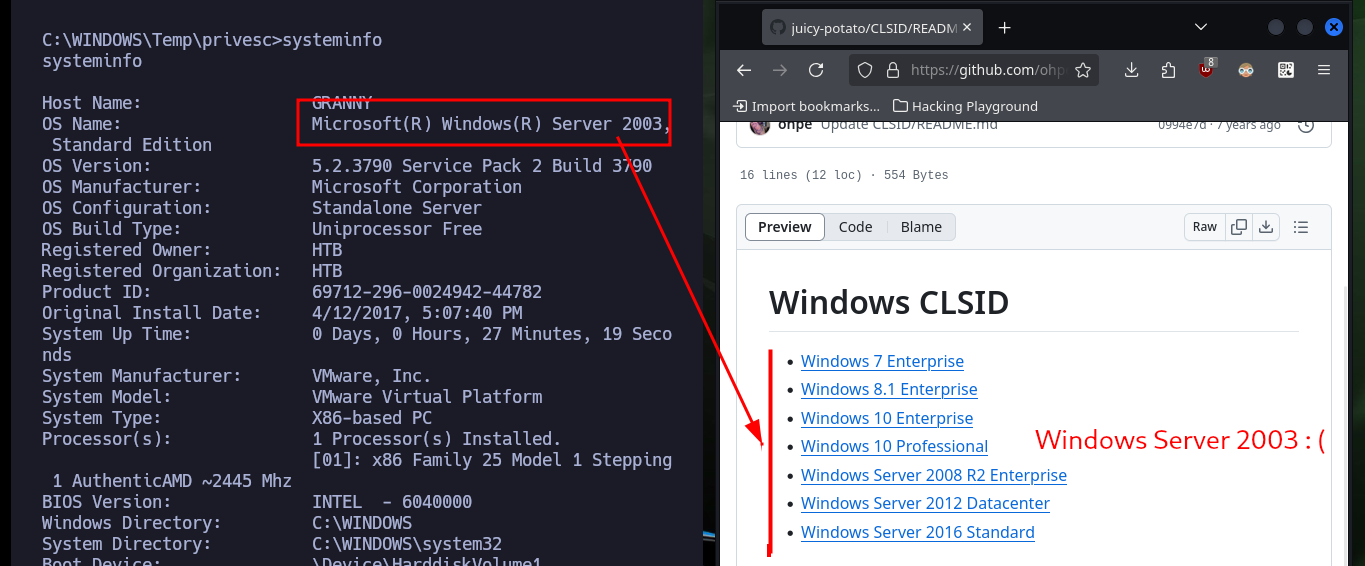Click Product ID '69712-296-0024942-44782' in terminal
This screenshot has width=1365, height=566.
tap(427, 292)
